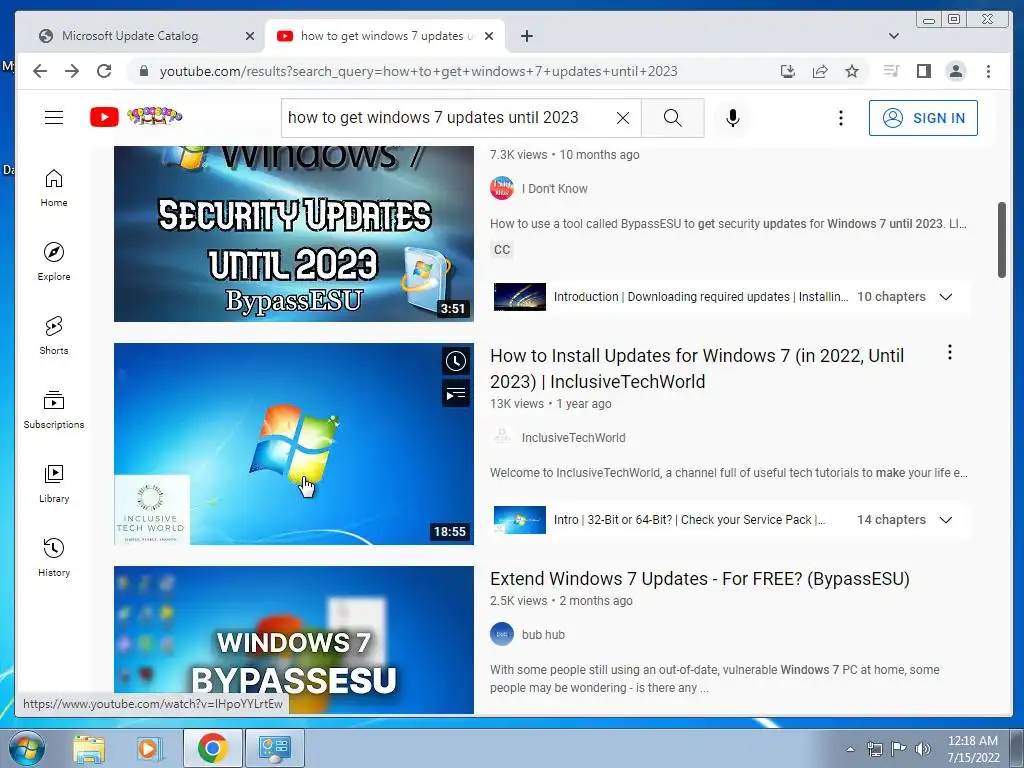The image size is (1024, 768).
Task: Expand the 10 chapters list
Action: [x=945, y=297]
